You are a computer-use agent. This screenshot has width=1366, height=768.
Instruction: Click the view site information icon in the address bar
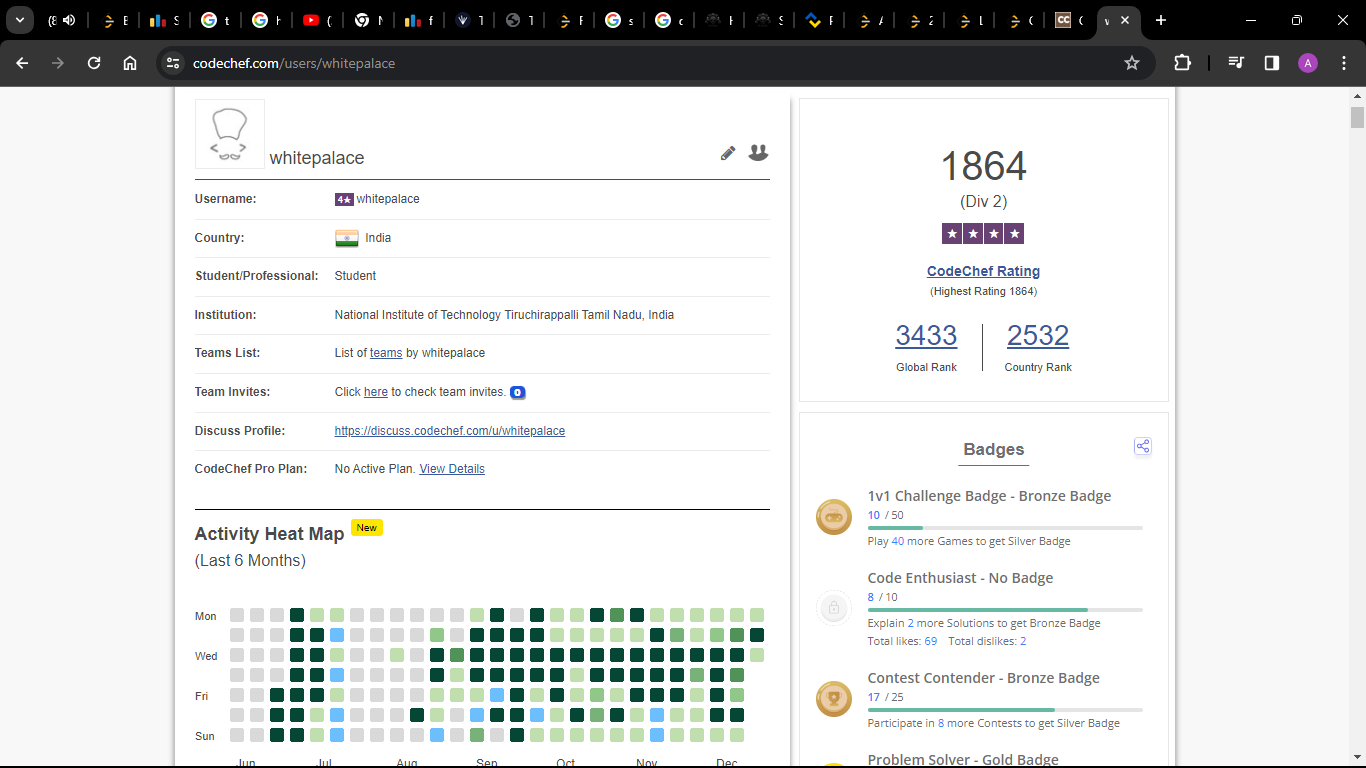click(x=173, y=63)
